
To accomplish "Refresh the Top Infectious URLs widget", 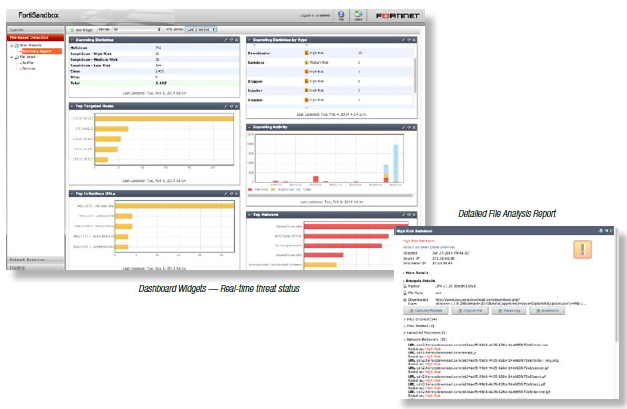I will [231, 194].
